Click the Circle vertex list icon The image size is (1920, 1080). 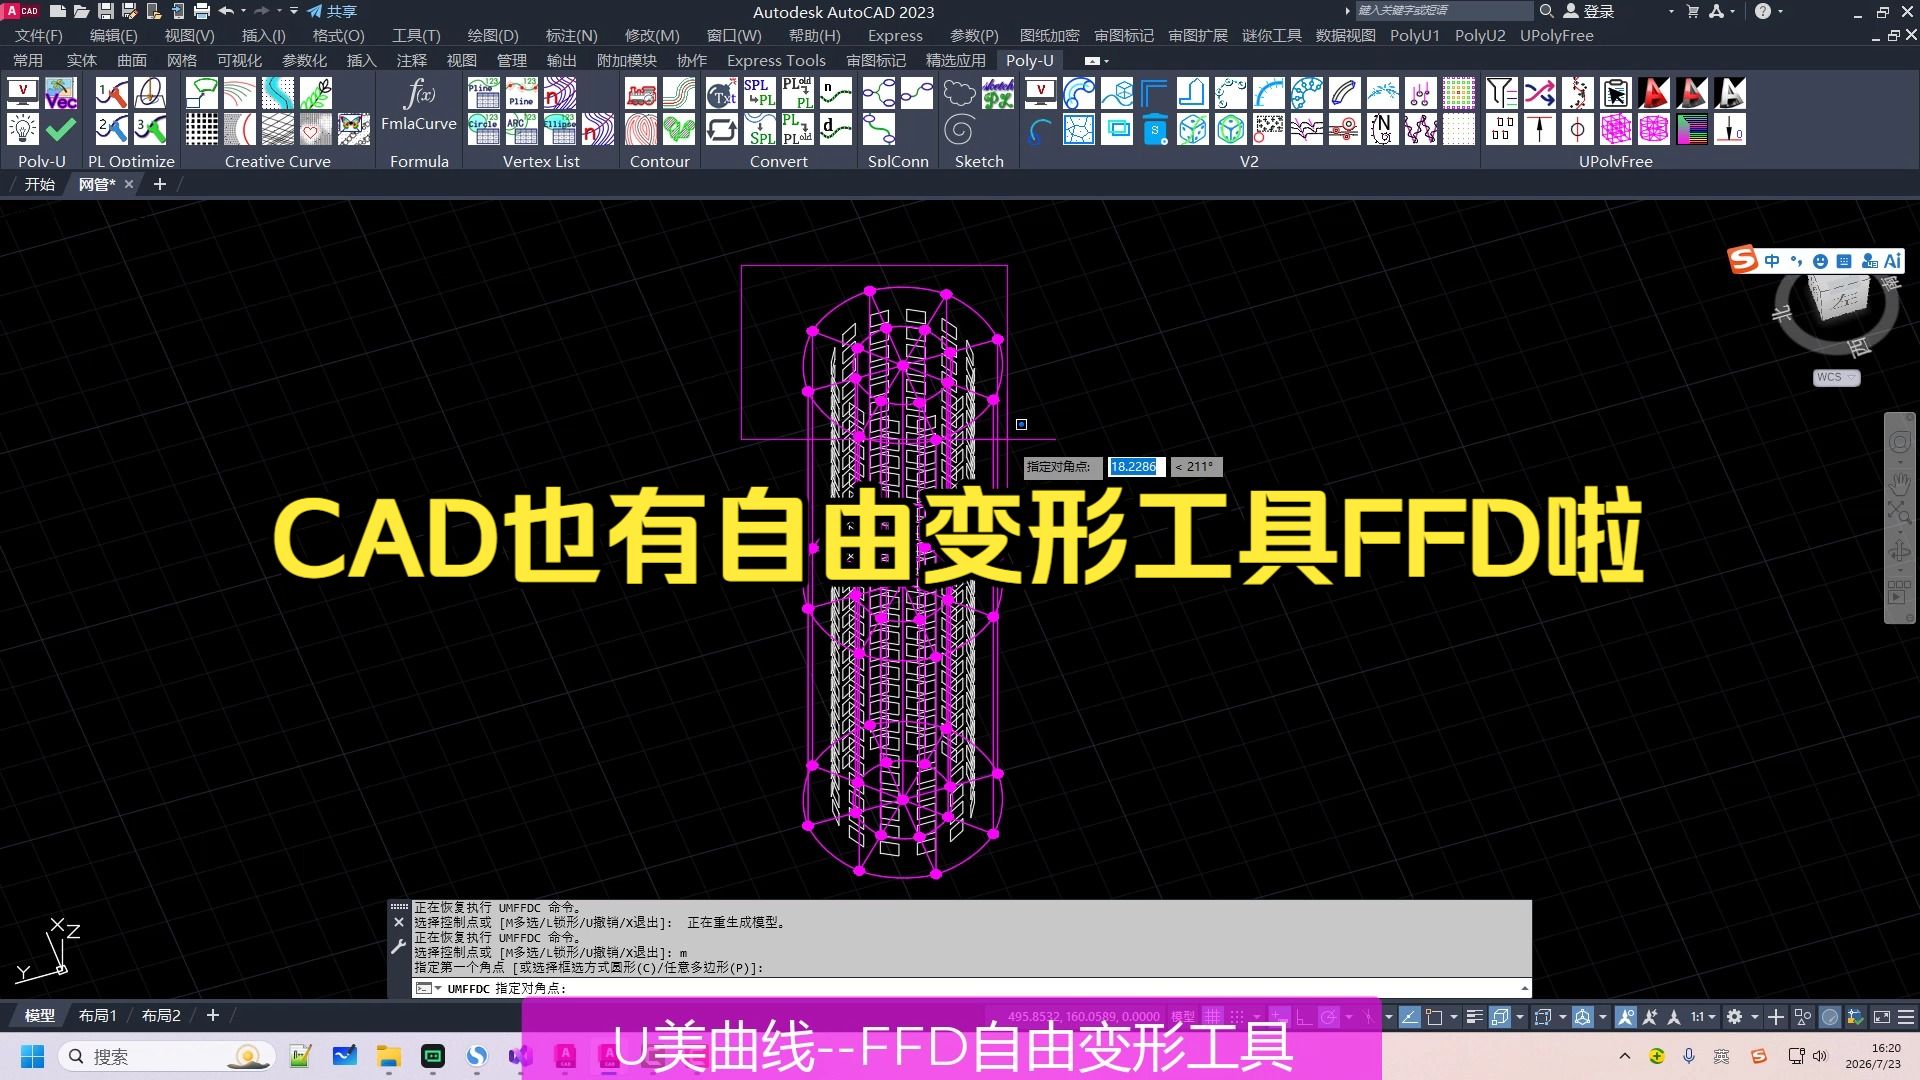[x=484, y=129]
